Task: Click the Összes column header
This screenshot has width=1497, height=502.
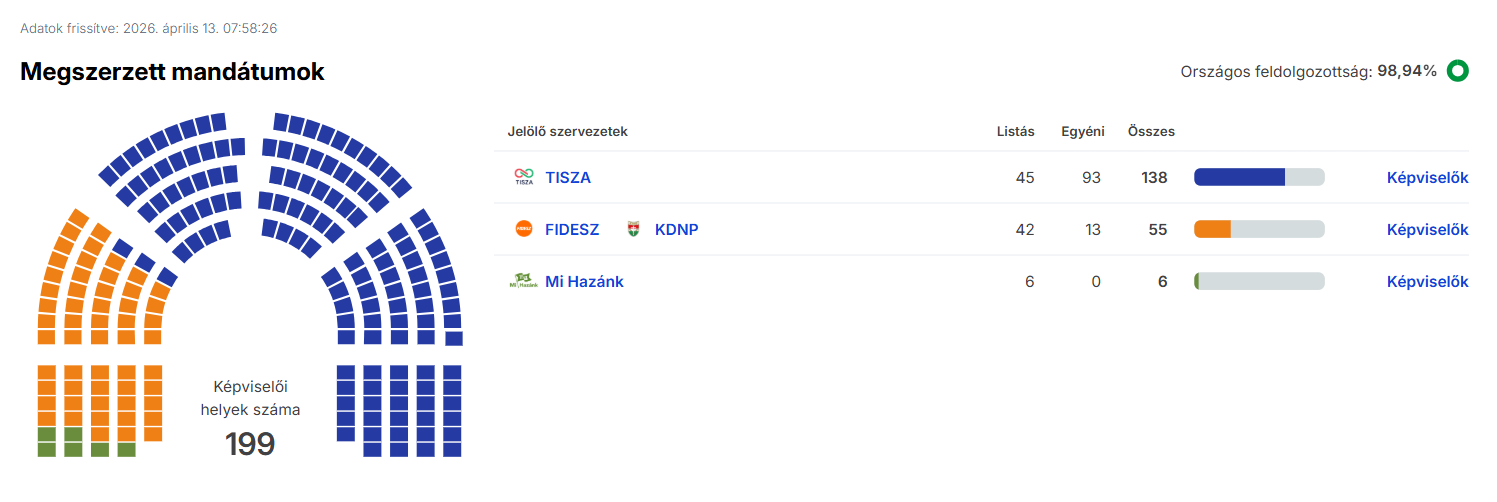Action: (x=1151, y=131)
